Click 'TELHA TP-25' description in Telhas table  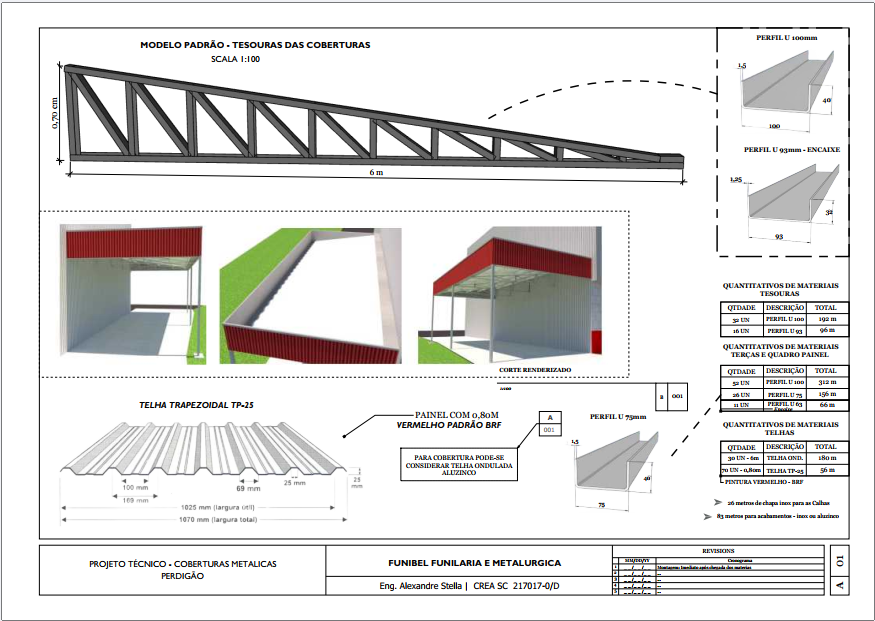pyautogui.click(x=785, y=470)
